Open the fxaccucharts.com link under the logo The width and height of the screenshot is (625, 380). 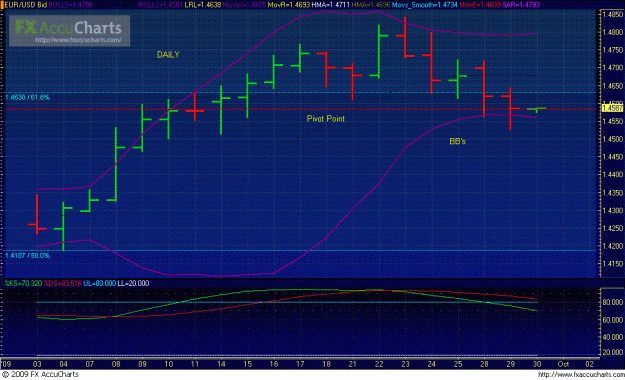78,40
